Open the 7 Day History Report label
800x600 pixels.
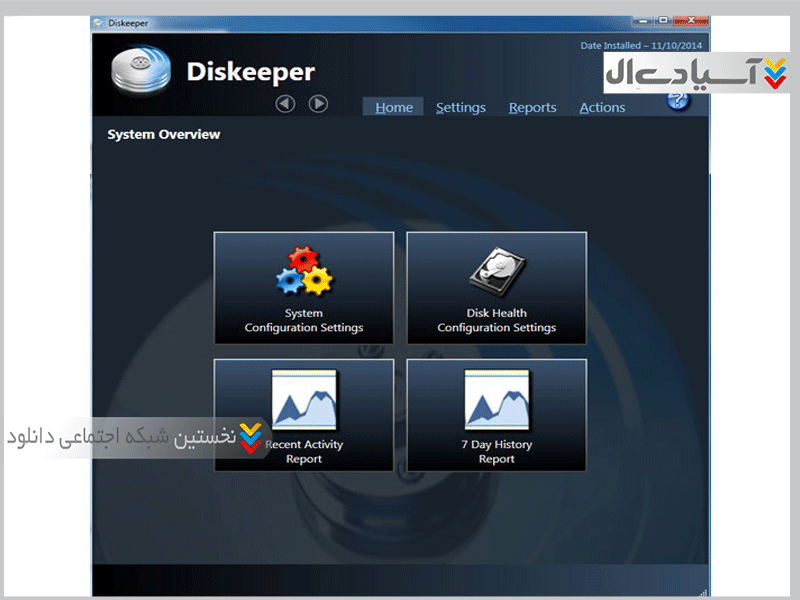496,452
